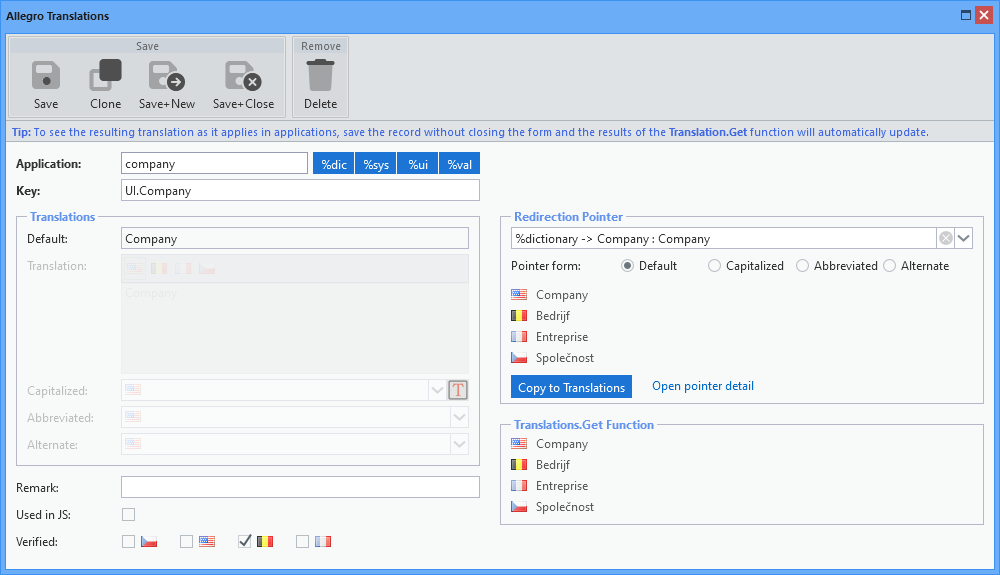Maximize the Allegro Translations window
The height and width of the screenshot is (575, 1000).
(x=966, y=15)
